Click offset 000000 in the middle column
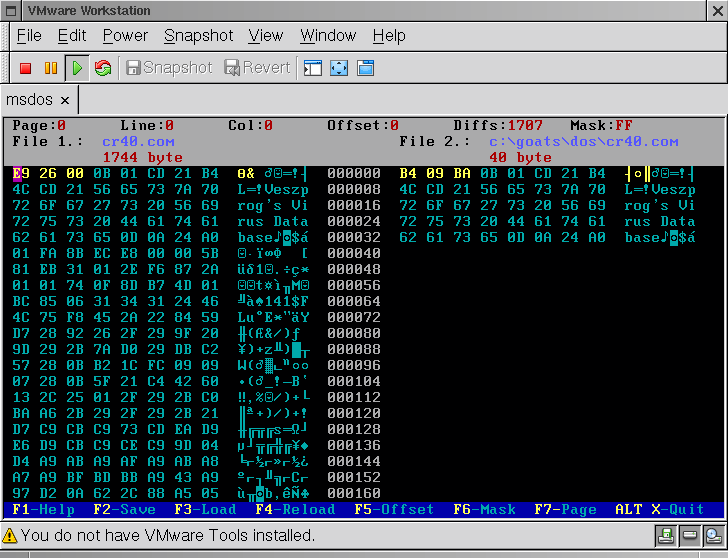This screenshot has height=558, width=728. 354,174
